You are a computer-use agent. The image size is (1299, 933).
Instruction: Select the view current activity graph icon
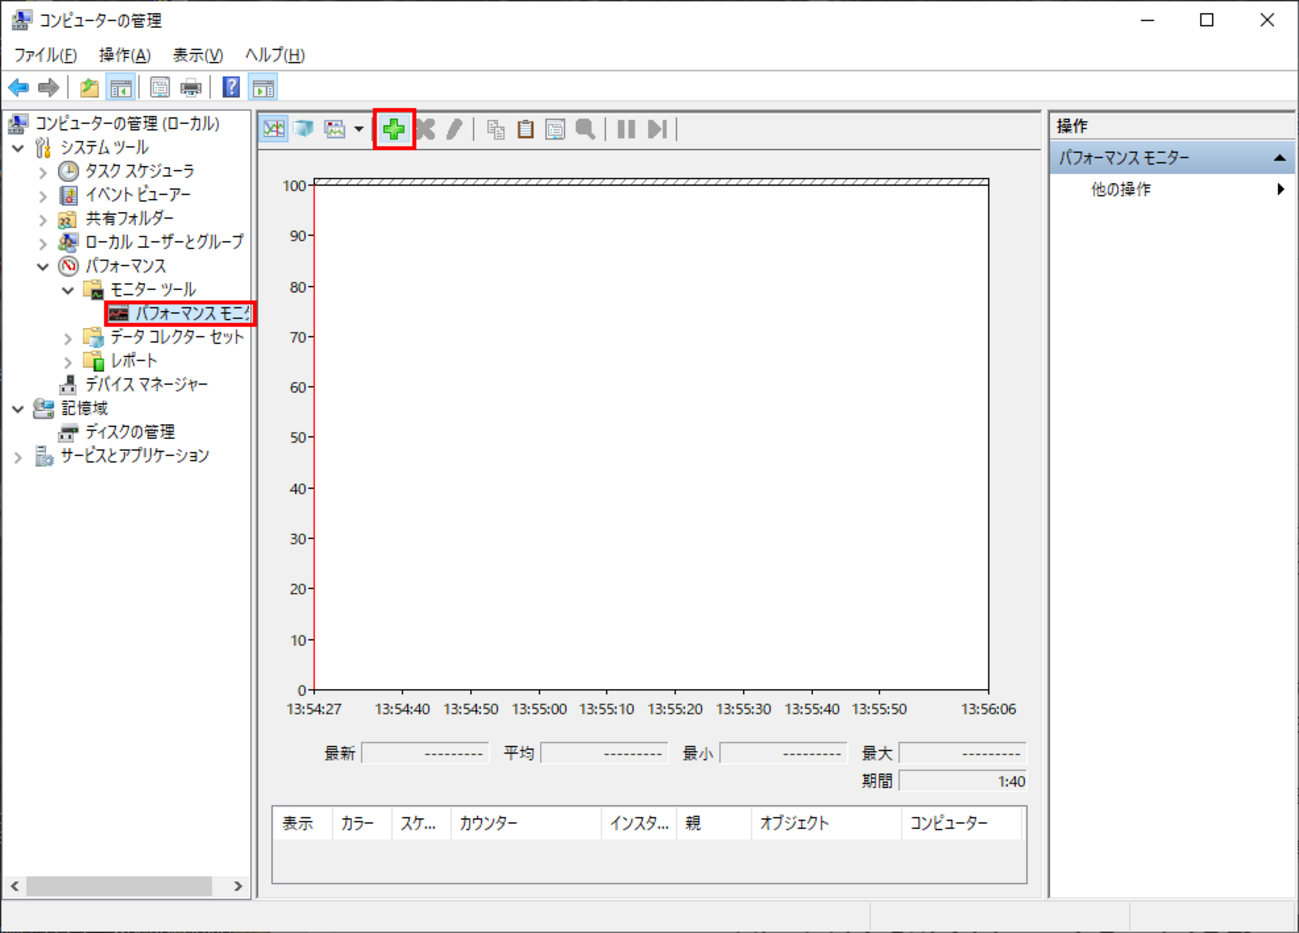click(x=274, y=129)
